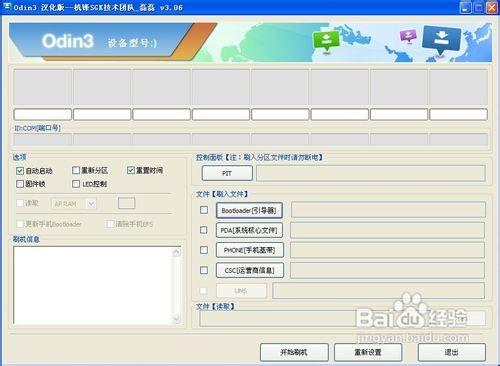This screenshot has height=366, width=500.
Task: Click the log box scroll up arrow
Action: tap(177, 252)
